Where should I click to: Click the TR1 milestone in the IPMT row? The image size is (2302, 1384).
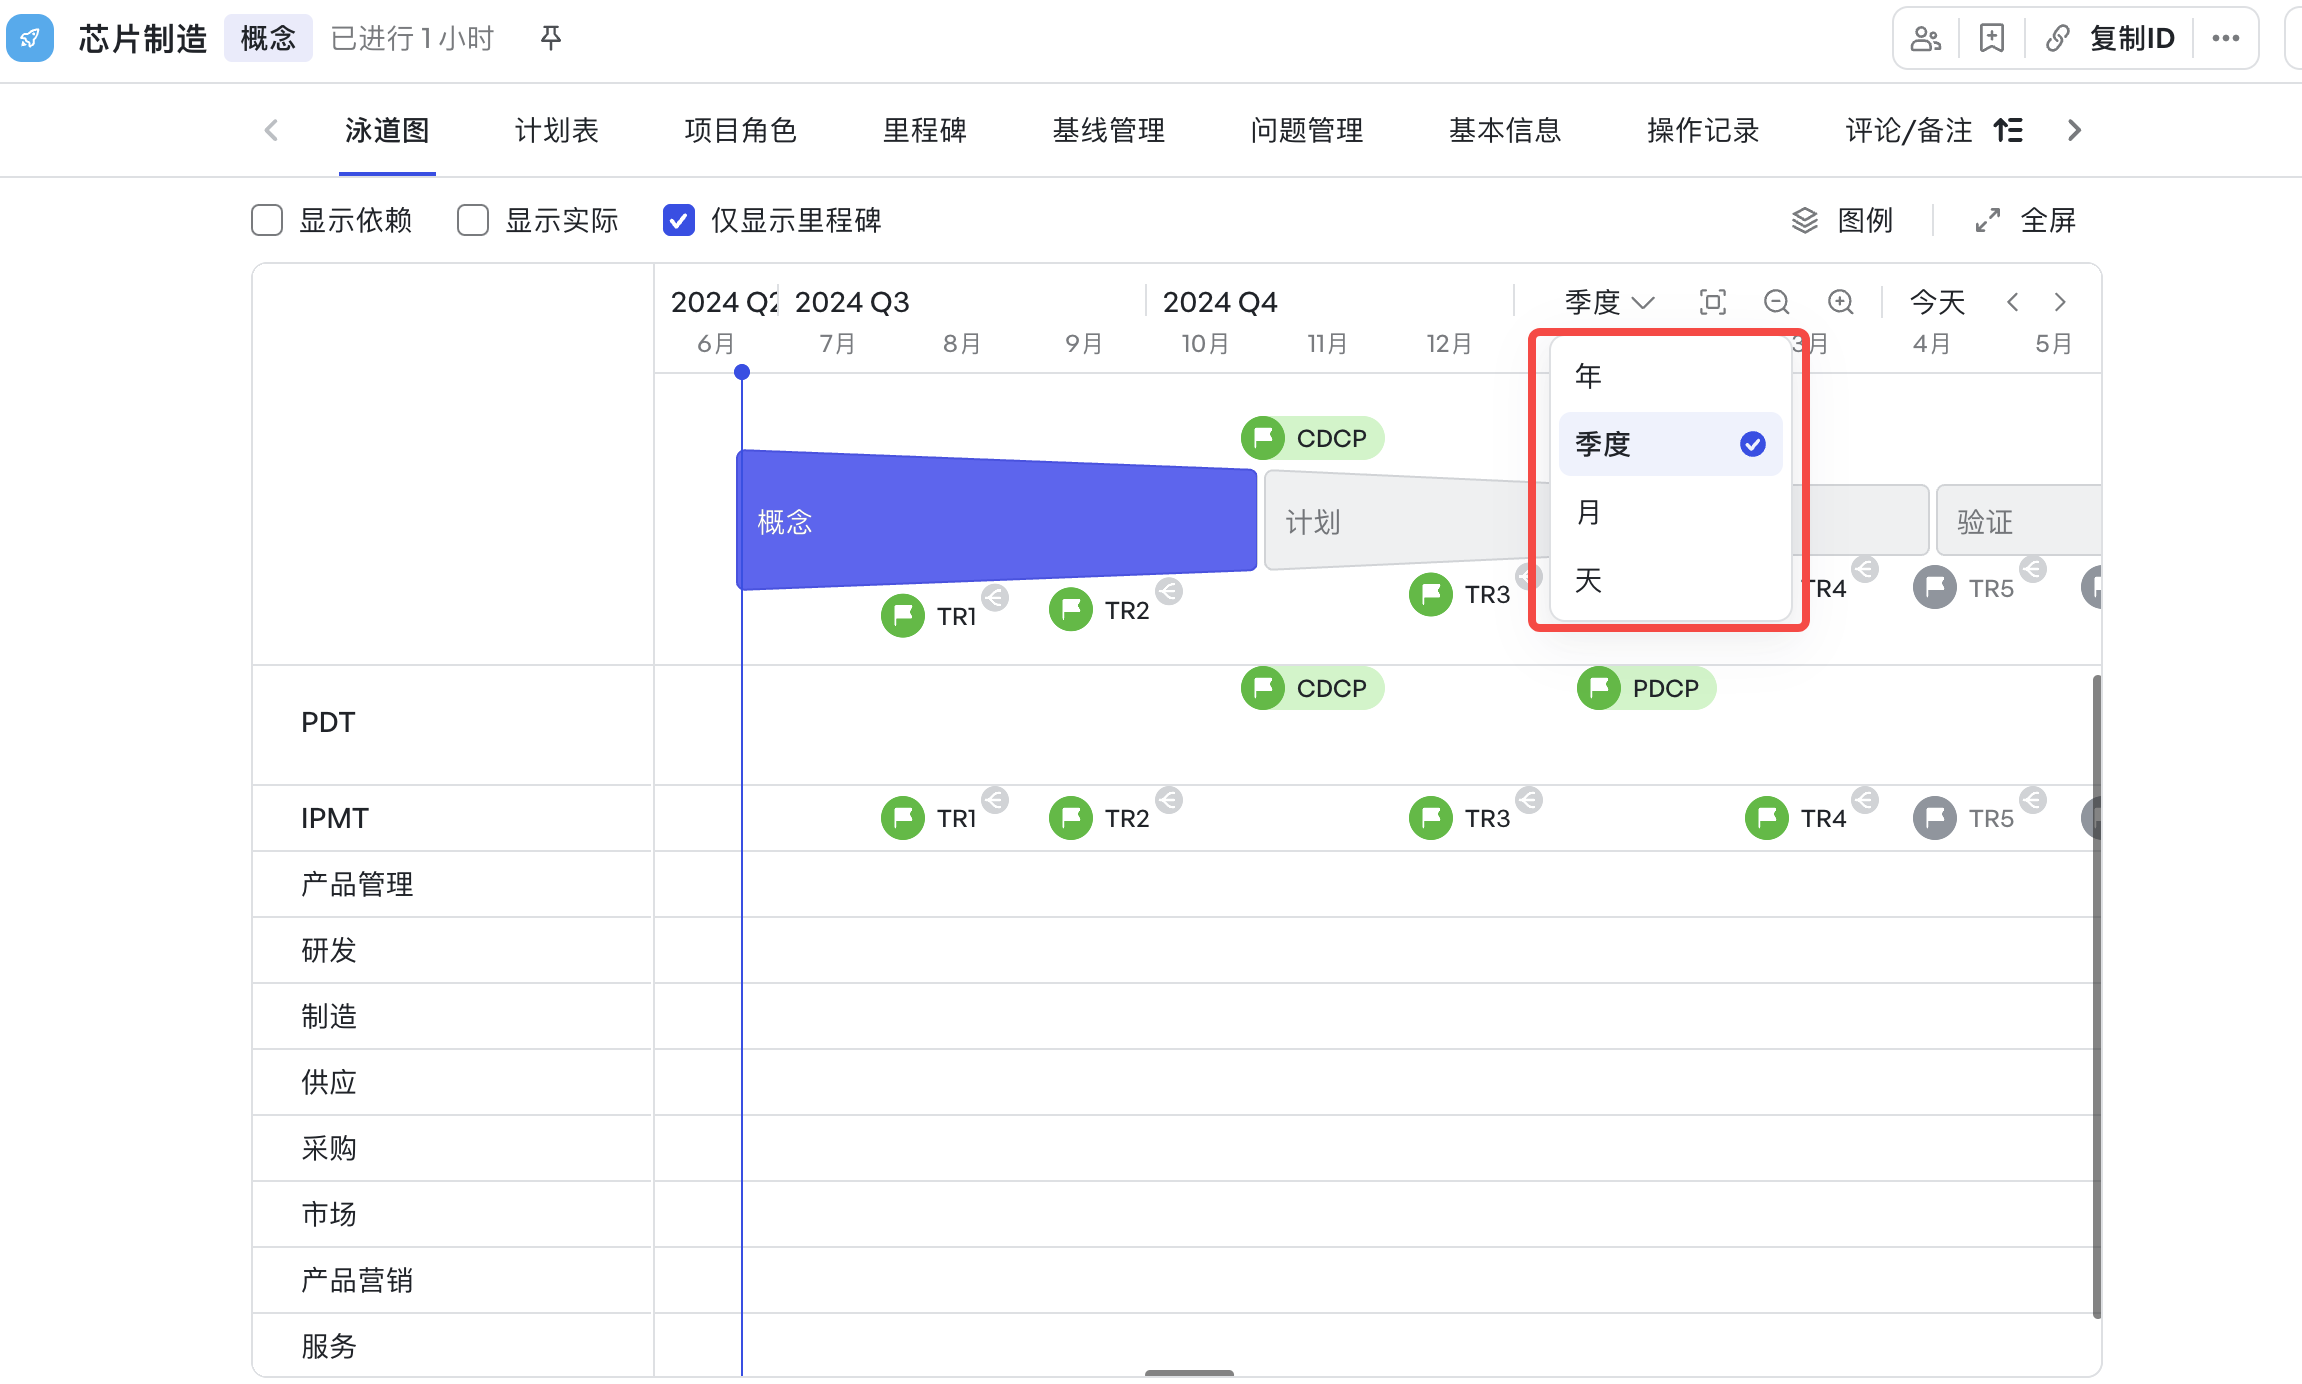(930, 818)
